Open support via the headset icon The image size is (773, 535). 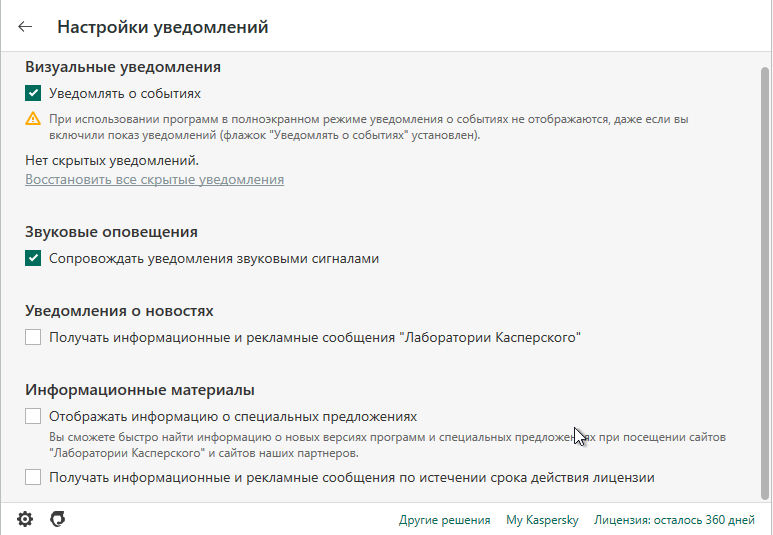click(58, 519)
